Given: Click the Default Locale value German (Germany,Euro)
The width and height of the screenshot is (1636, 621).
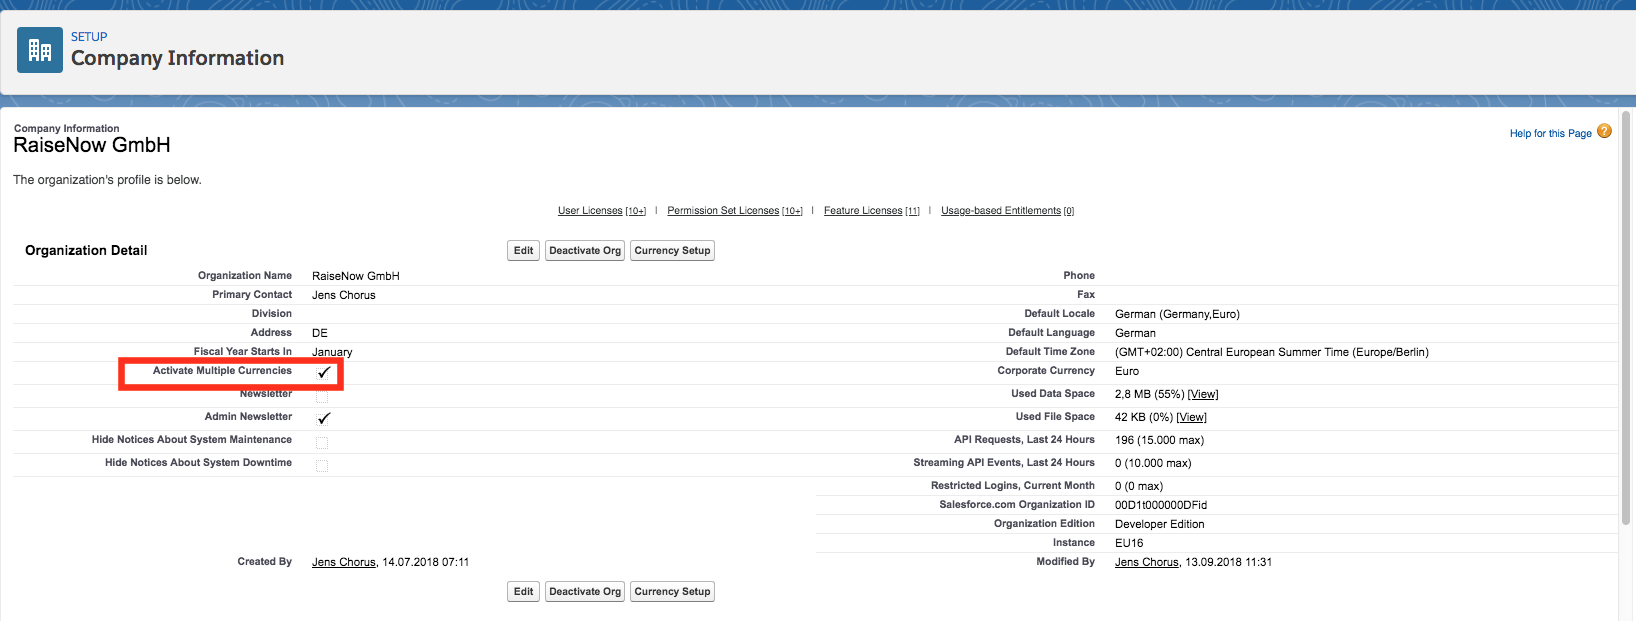Looking at the screenshot, I should tap(1177, 314).
